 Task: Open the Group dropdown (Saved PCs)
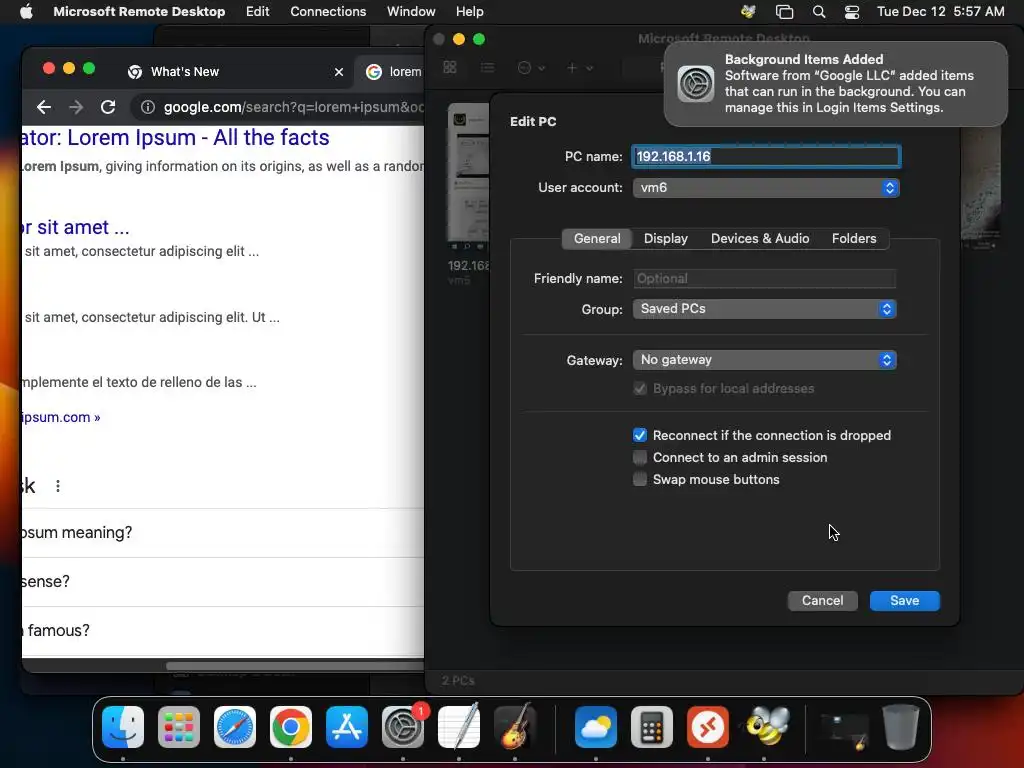(x=765, y=309)
